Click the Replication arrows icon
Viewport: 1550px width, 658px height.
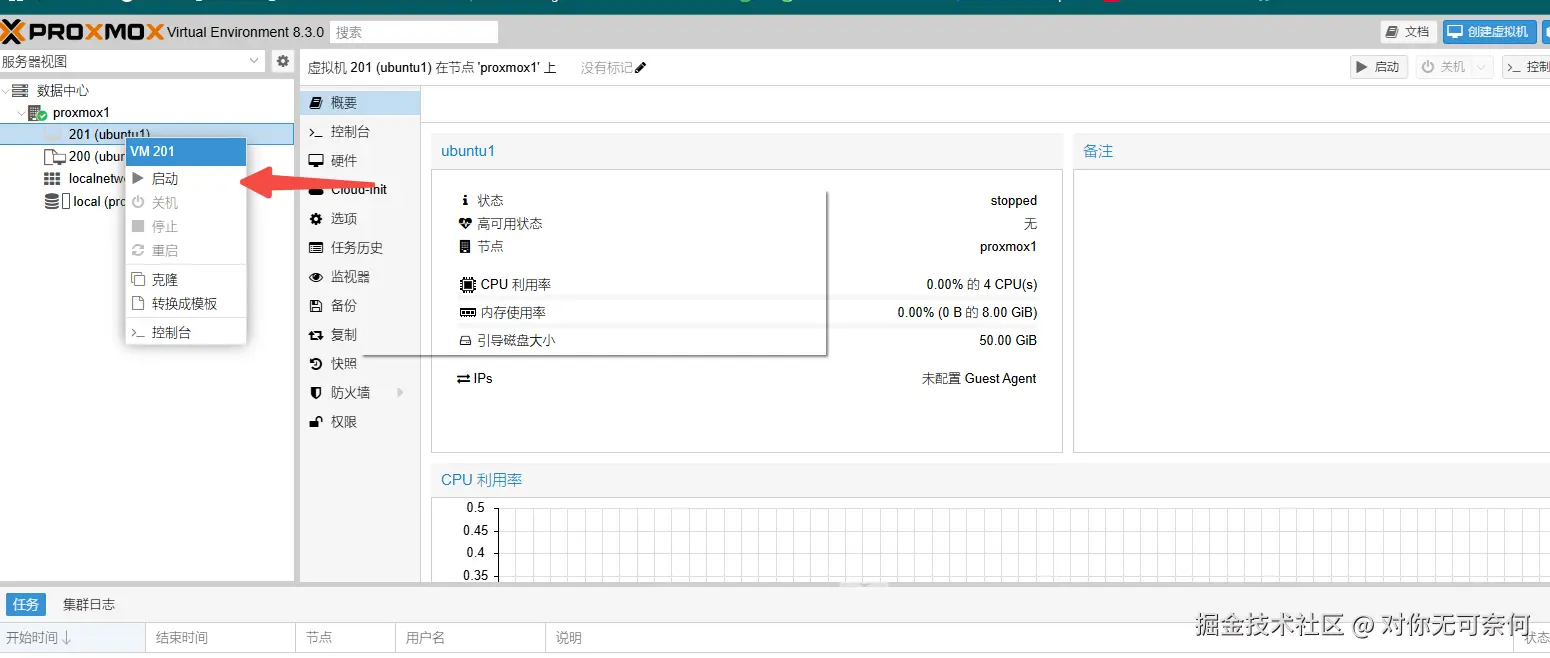(316, 335)
